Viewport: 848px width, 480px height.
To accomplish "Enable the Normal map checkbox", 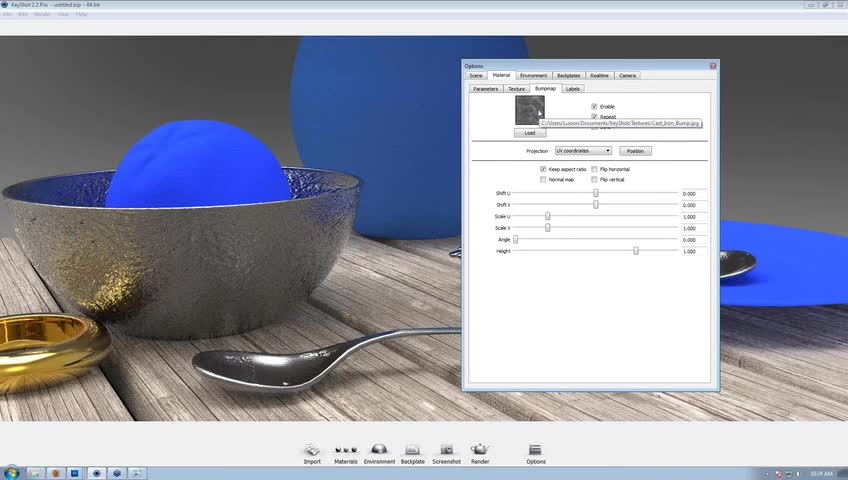I will [543, 179].
